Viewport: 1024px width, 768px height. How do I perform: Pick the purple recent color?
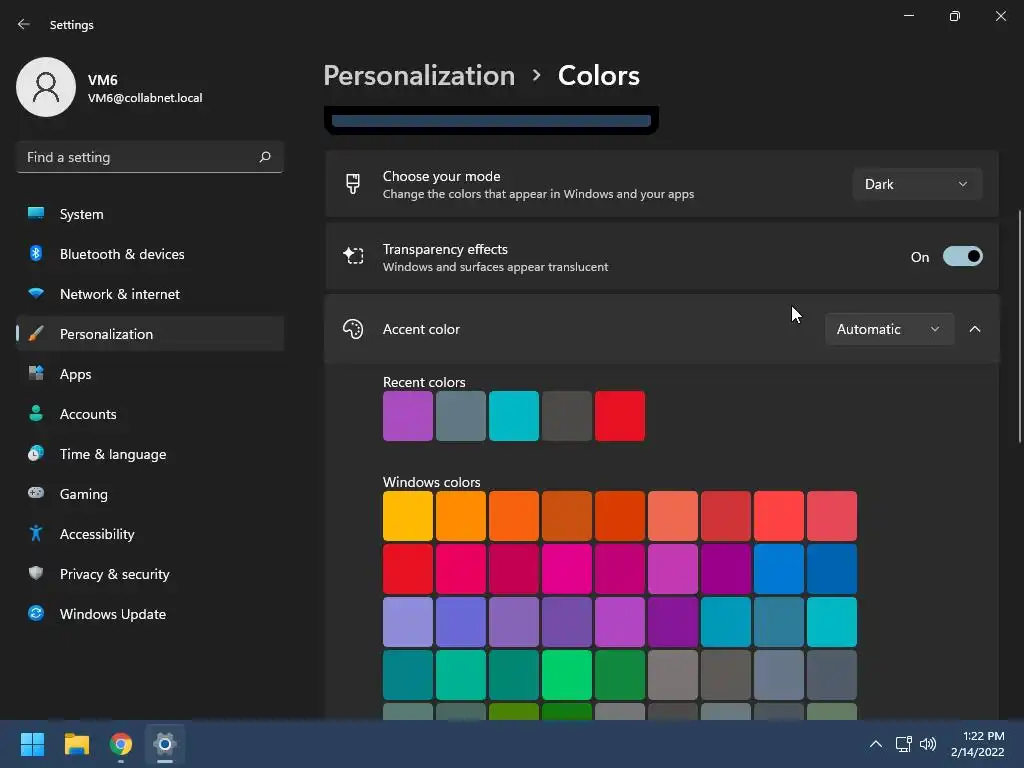408,416
